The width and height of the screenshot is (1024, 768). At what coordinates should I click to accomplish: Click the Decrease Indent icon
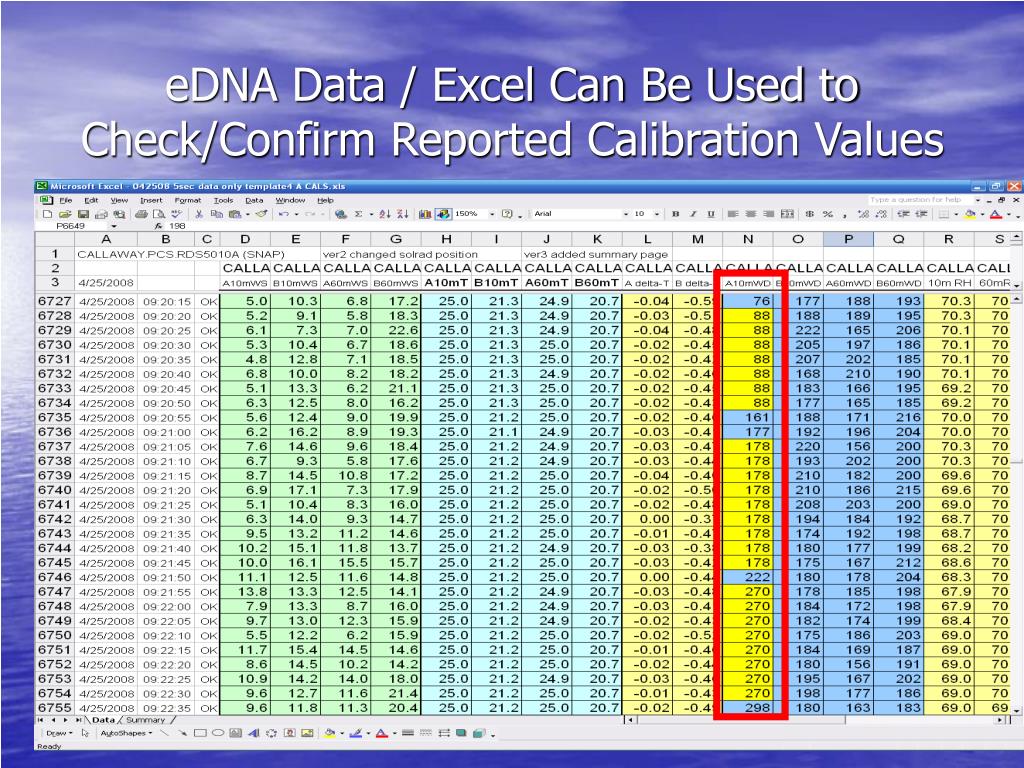[x=903, y=214]
